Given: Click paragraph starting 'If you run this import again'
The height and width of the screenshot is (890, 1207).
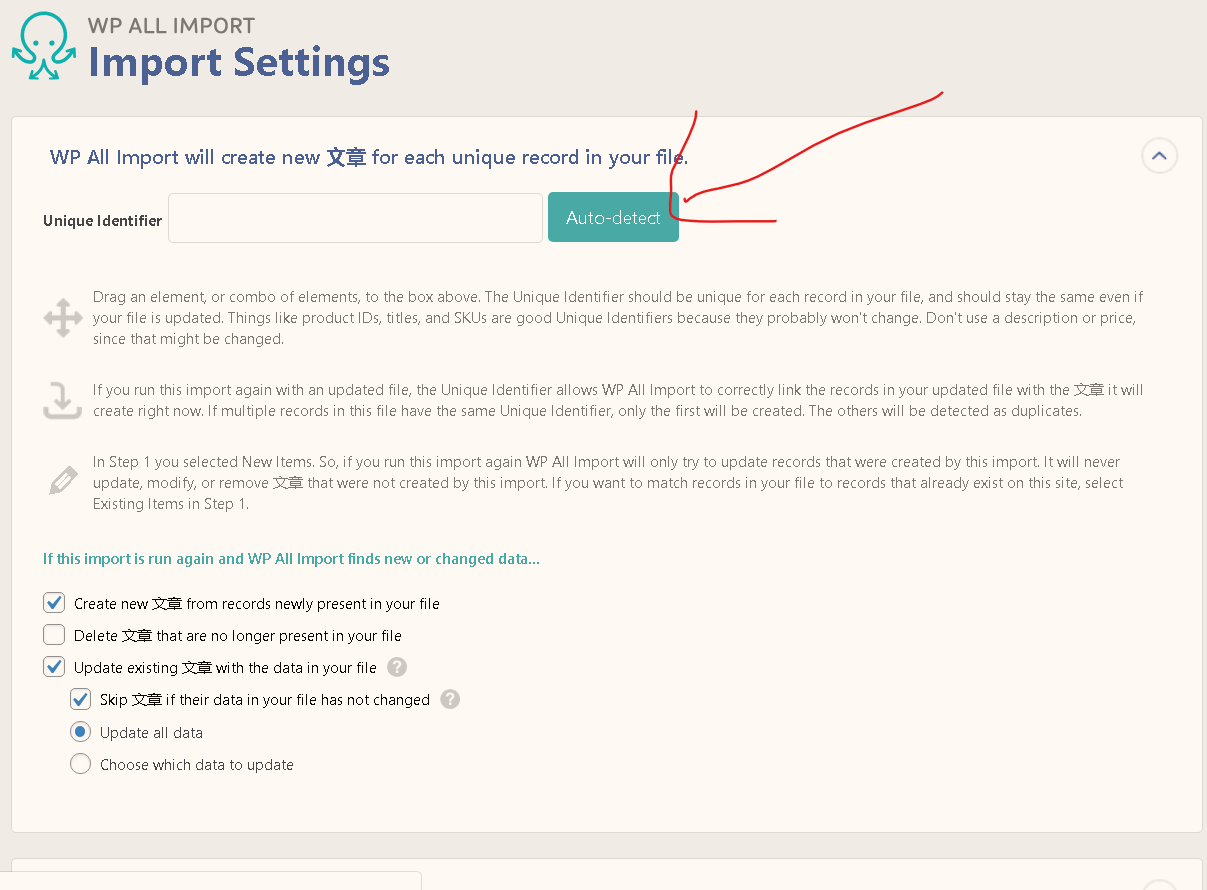Looking at the screenshot, I should coord(618,400).
